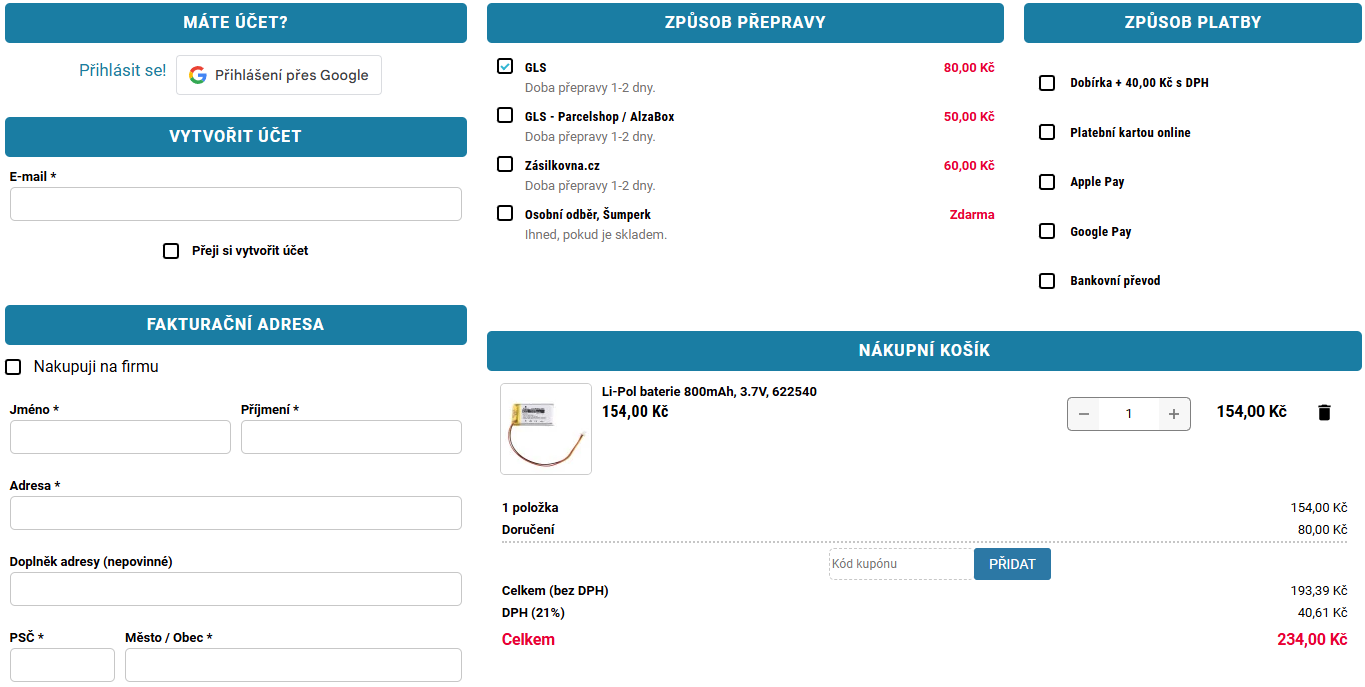Choose Bankovní převod payment option

pos(1047,281)
